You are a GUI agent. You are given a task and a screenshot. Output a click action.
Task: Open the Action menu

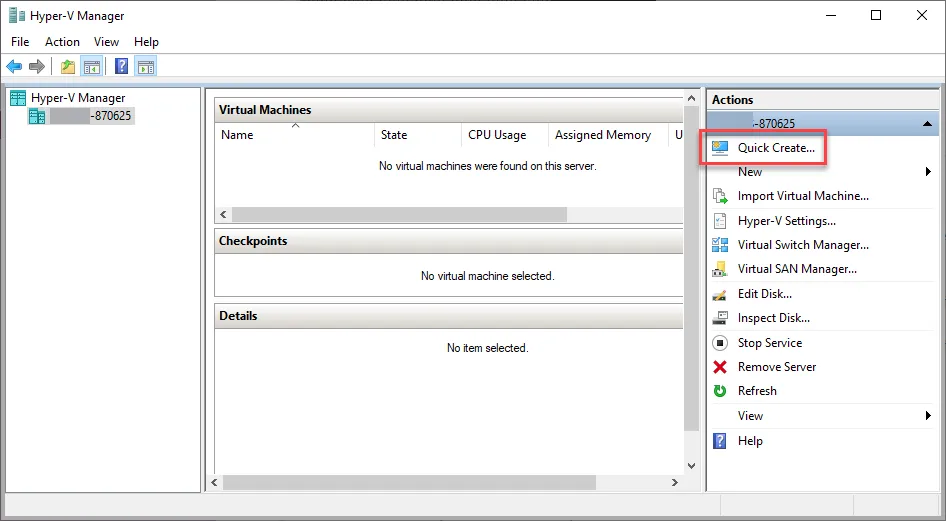pos(62,42)
